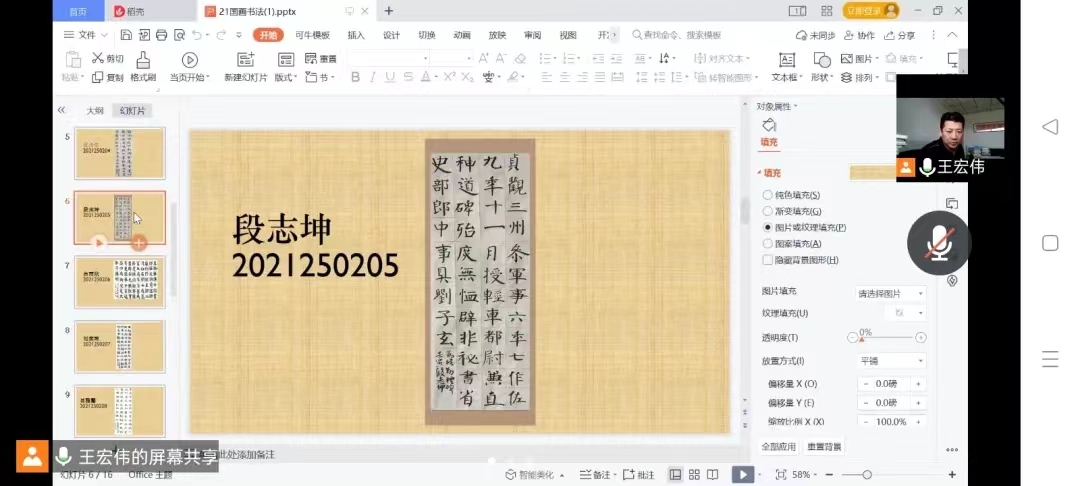Open the Animation (动画) ribbon tab
This screenshot has height=486, width=1080.
[461, 35]
